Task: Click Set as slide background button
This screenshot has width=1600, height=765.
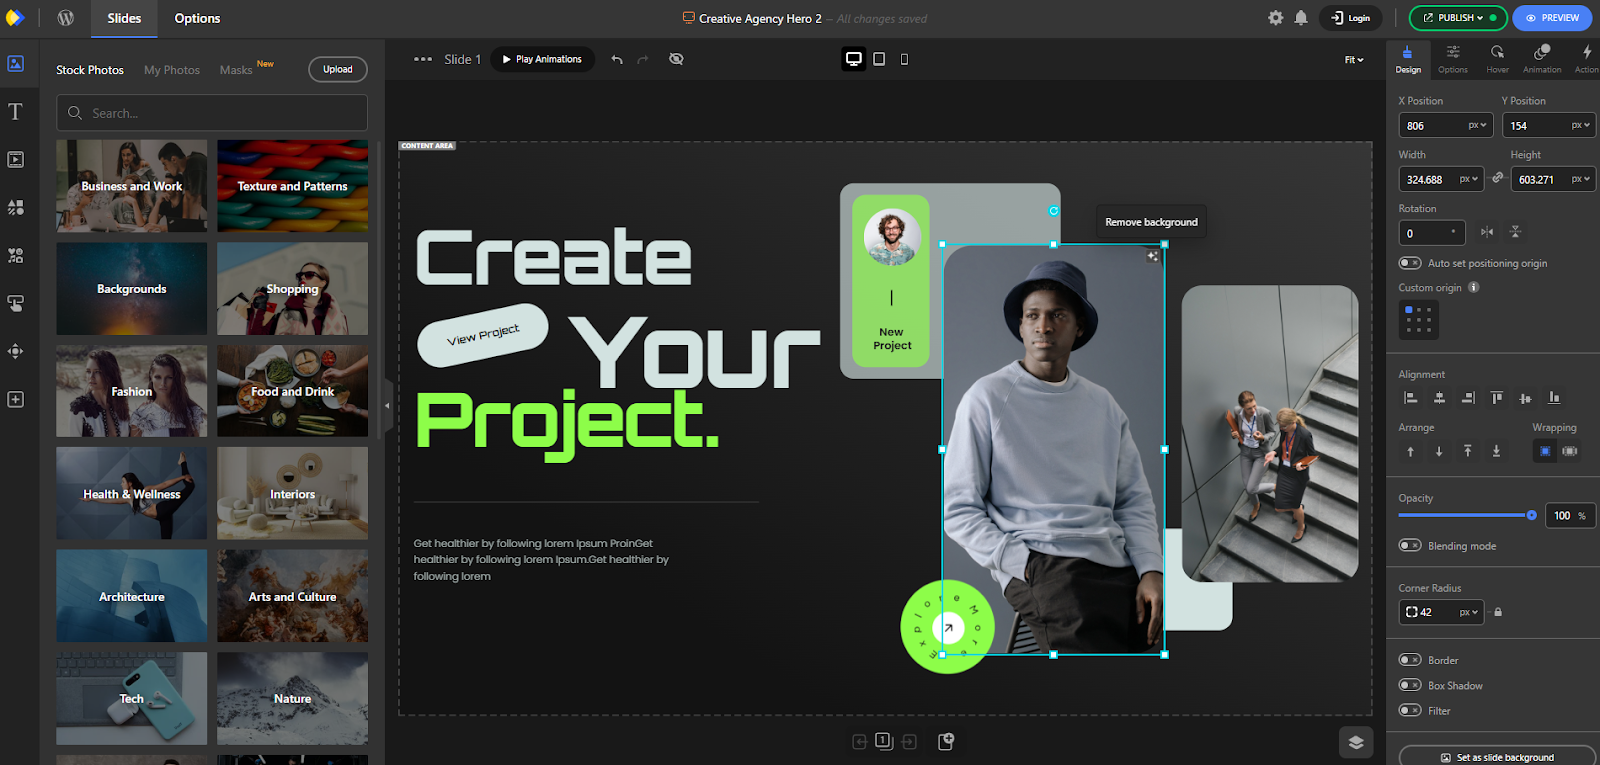Action: click(1497, 757)
